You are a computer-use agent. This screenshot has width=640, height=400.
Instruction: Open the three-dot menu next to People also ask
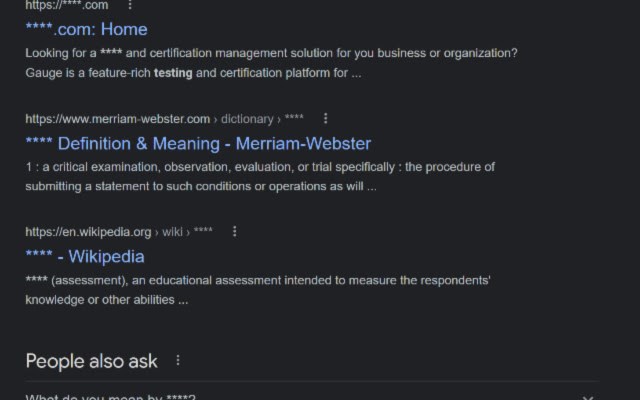tap(178, 360)
